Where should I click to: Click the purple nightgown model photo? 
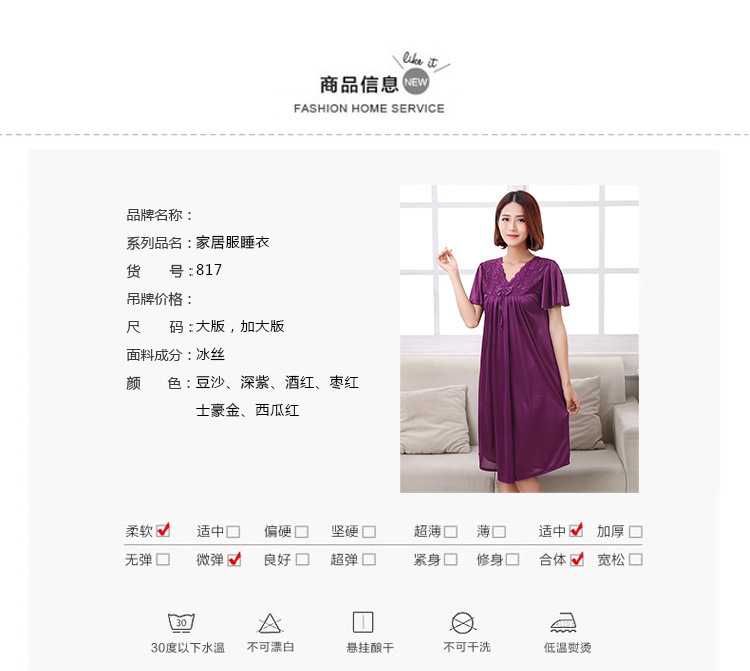(x=519, y=339)
